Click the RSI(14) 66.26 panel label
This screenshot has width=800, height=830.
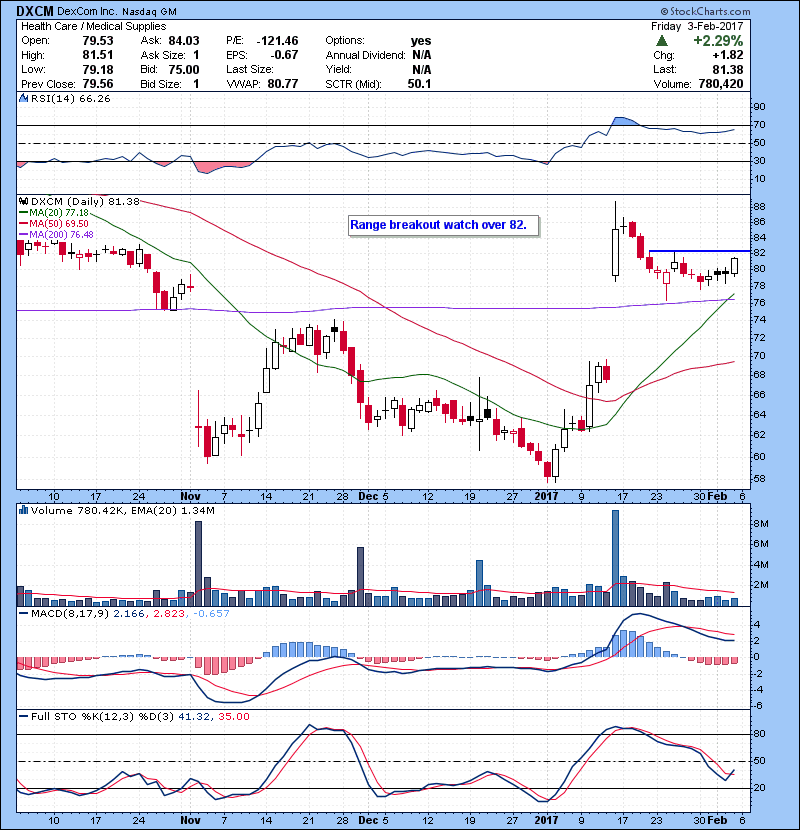coord(71,98)
